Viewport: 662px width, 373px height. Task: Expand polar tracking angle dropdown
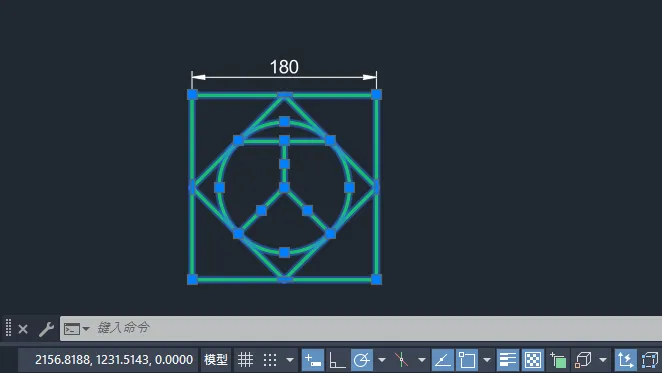coord(382,360)
